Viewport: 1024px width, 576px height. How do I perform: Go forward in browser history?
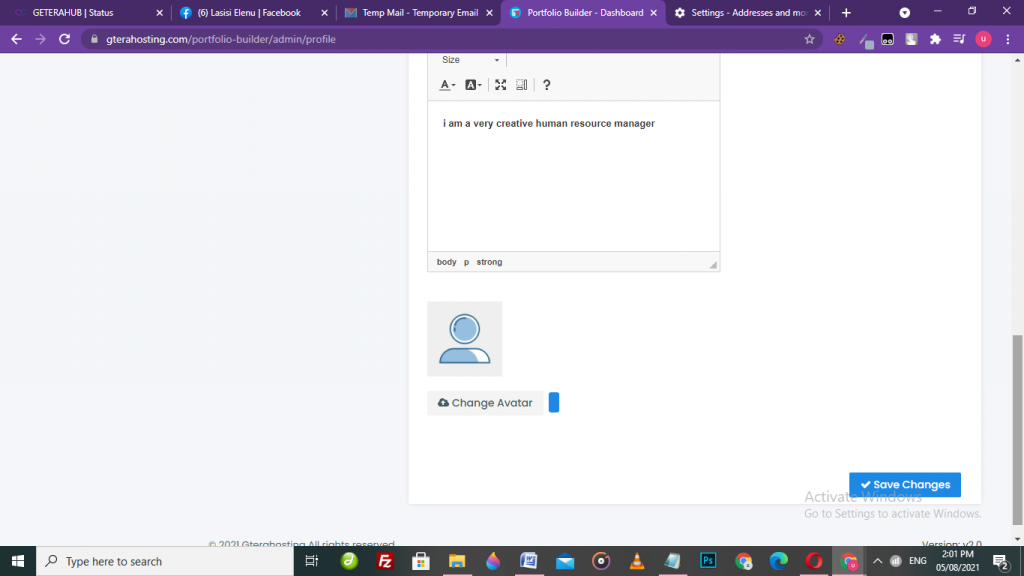tap(40, 39)
